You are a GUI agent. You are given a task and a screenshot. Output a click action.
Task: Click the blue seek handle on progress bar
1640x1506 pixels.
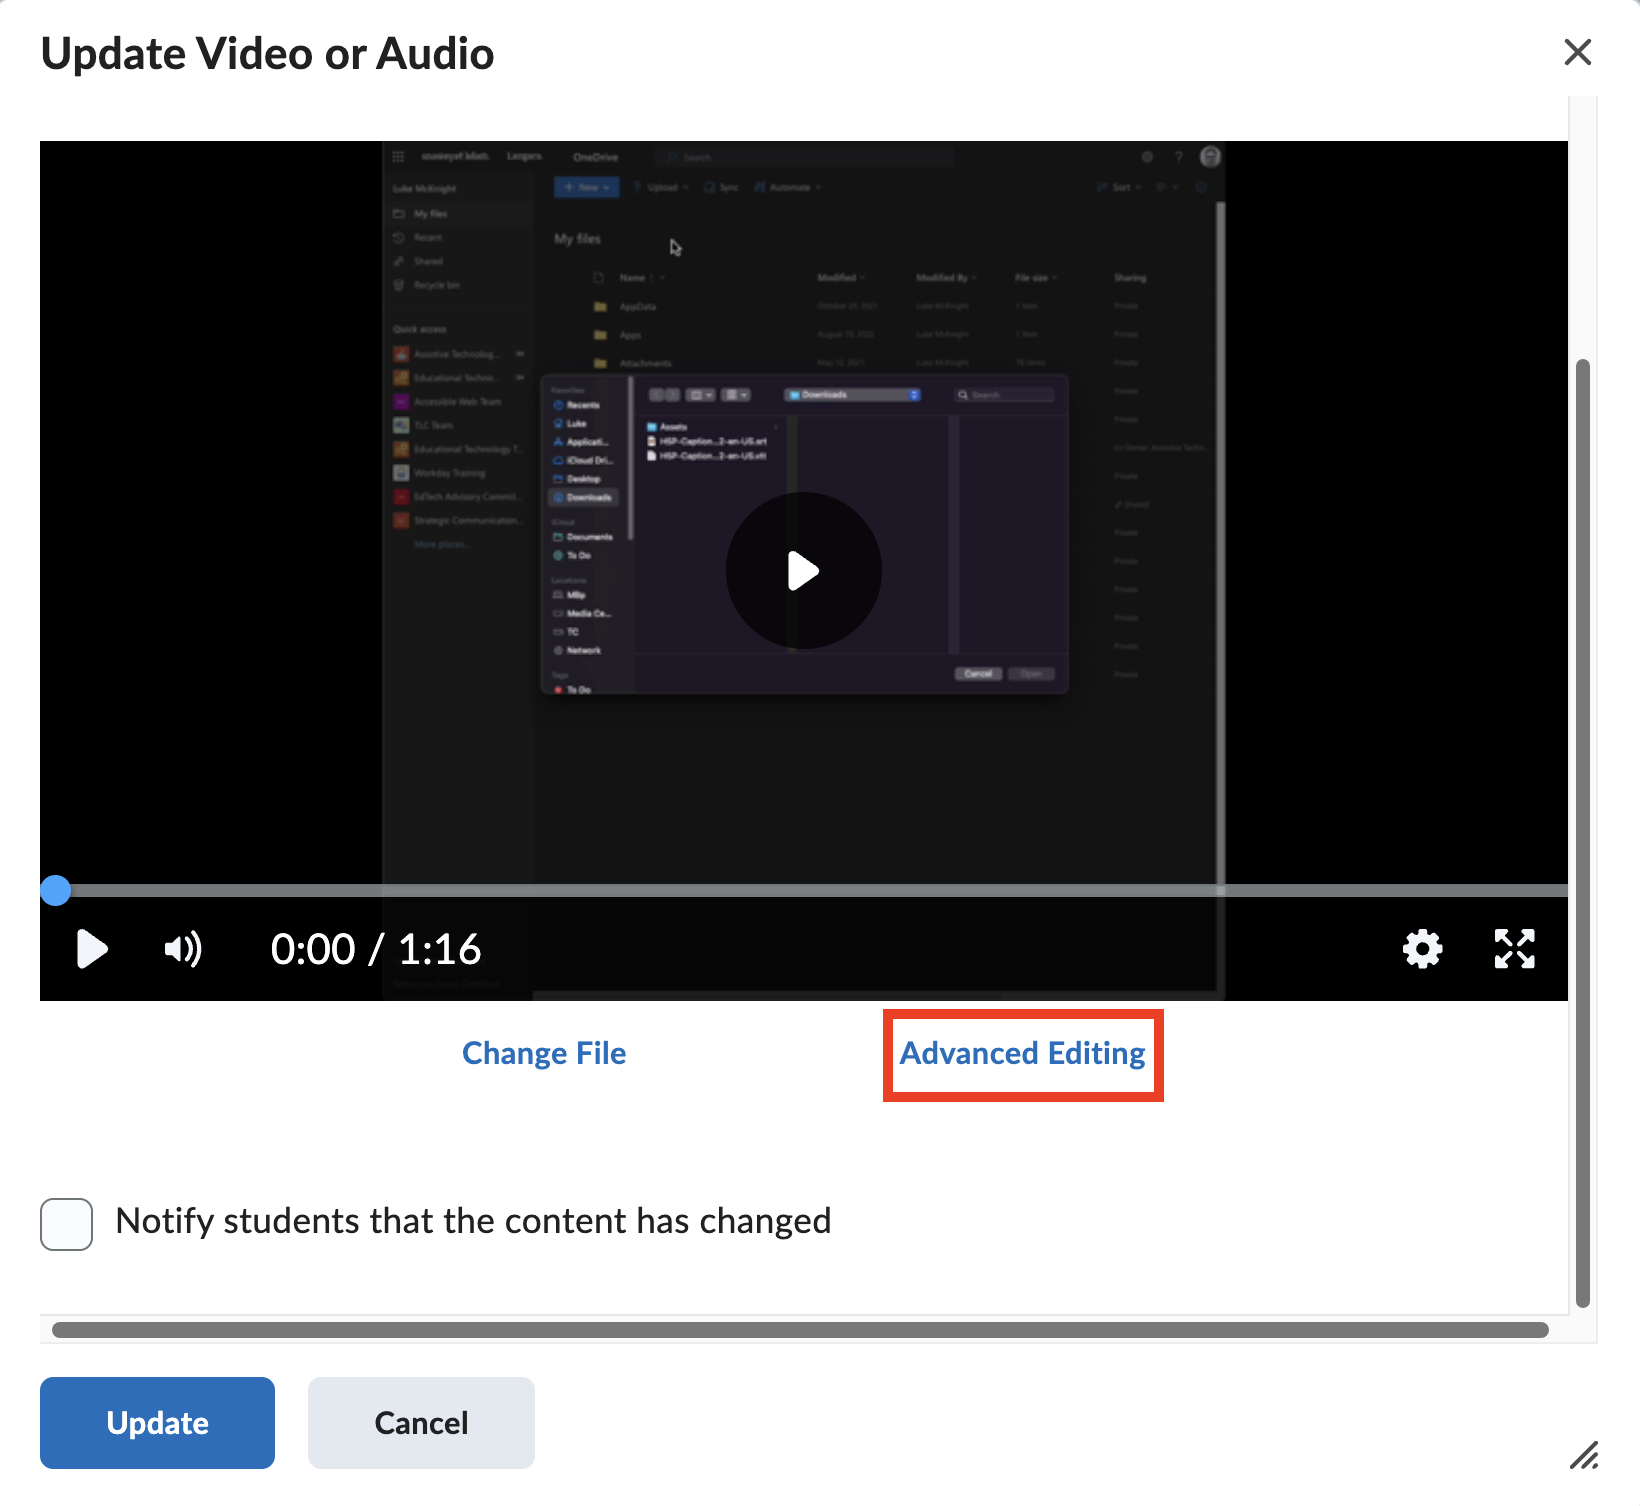click(56, 890)
